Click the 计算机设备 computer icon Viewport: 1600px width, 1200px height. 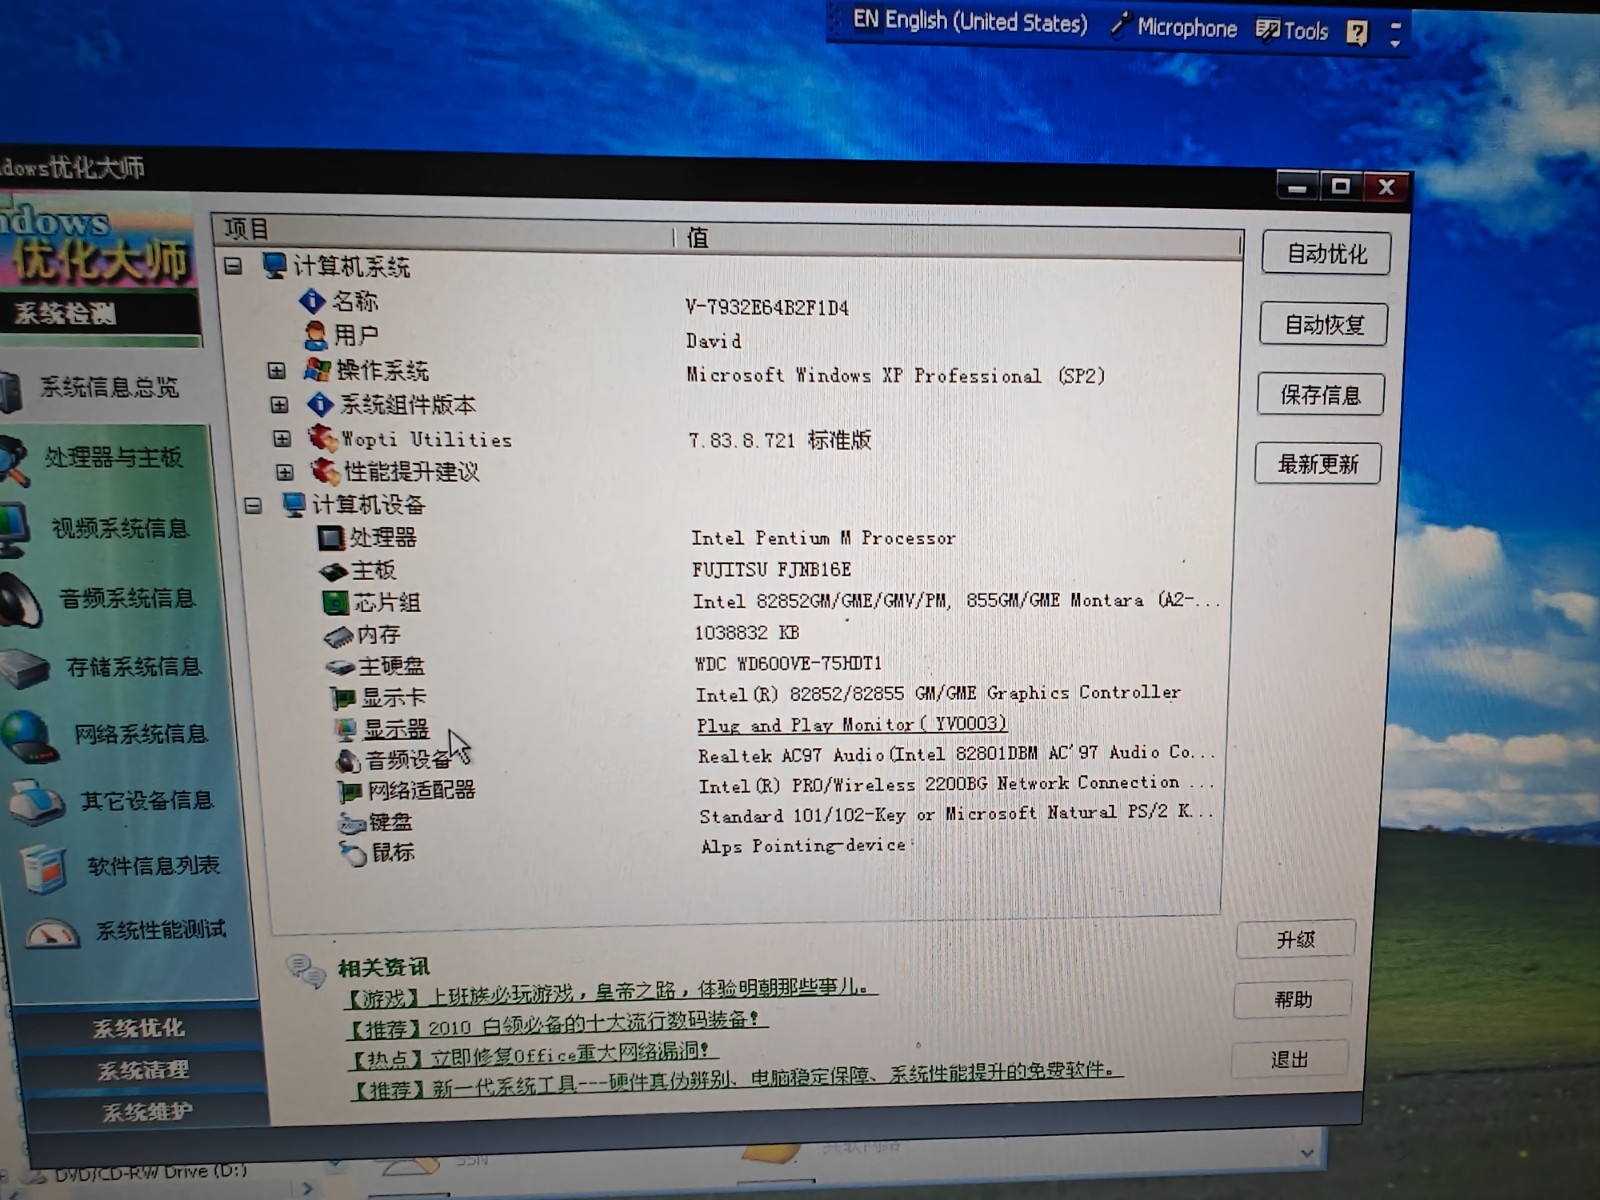[294, 504]
